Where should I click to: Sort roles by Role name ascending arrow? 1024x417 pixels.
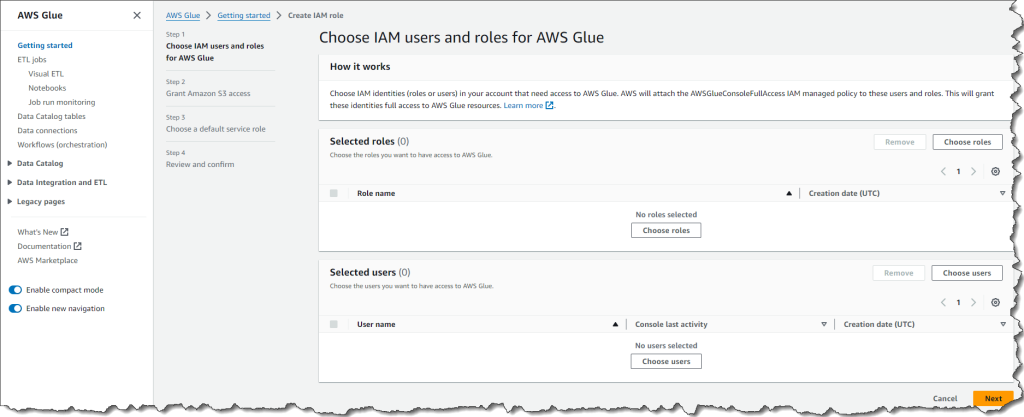tap(789, 193)
